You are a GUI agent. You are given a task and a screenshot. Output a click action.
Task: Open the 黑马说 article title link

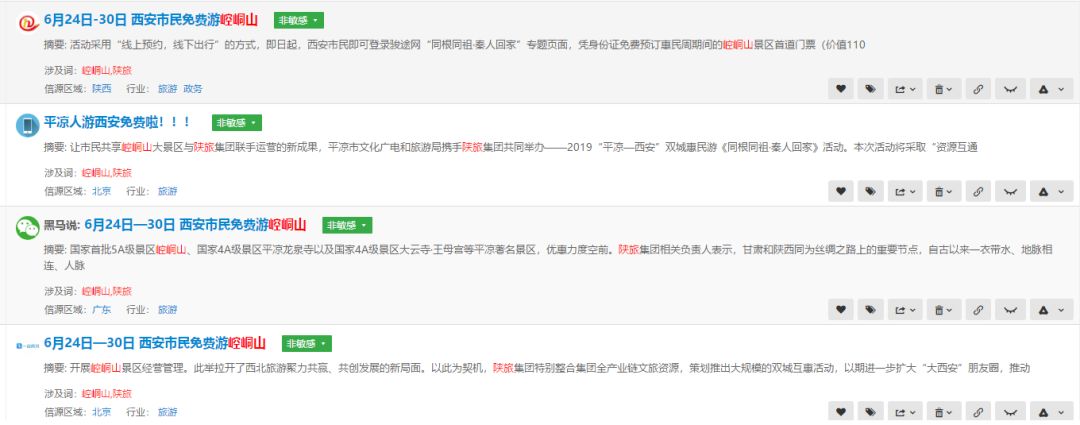point(195,225)
